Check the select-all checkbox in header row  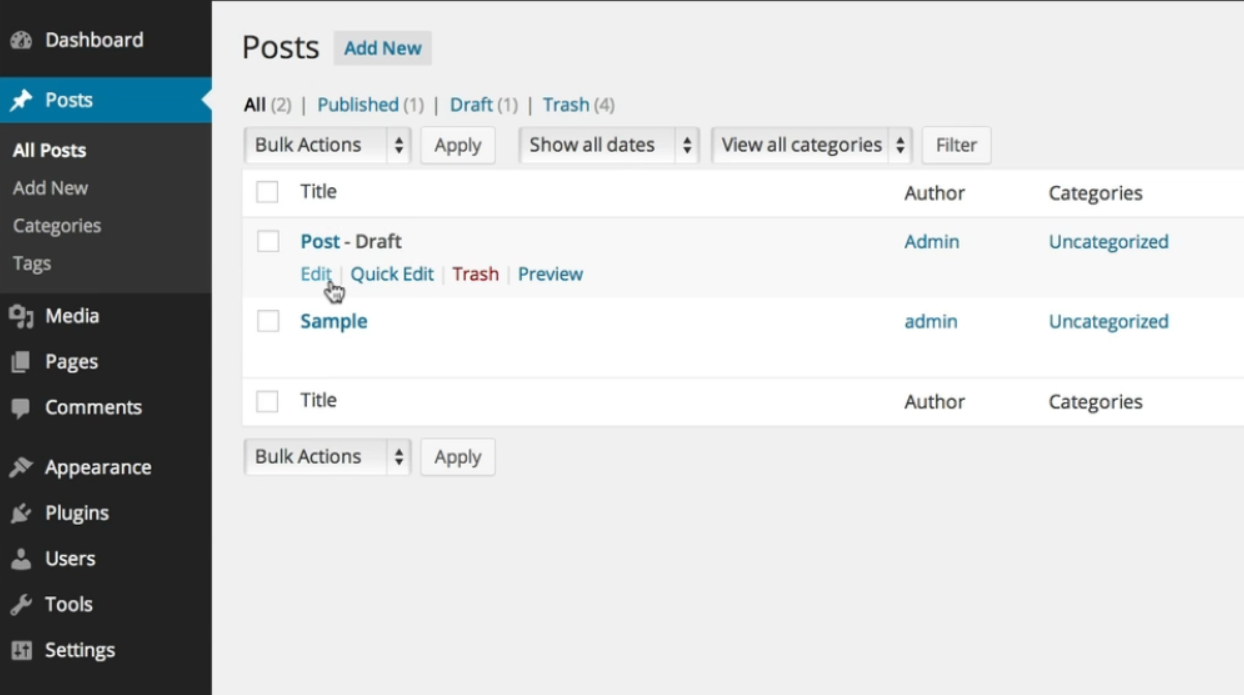[267, 192]
